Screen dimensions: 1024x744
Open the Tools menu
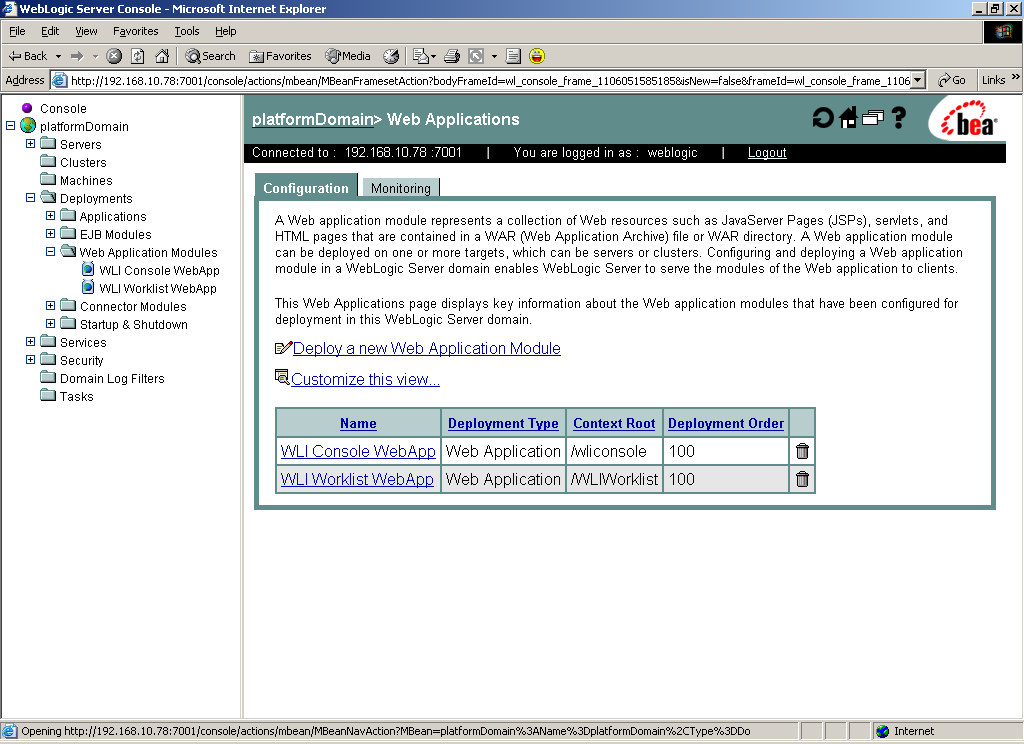point(186,31)
